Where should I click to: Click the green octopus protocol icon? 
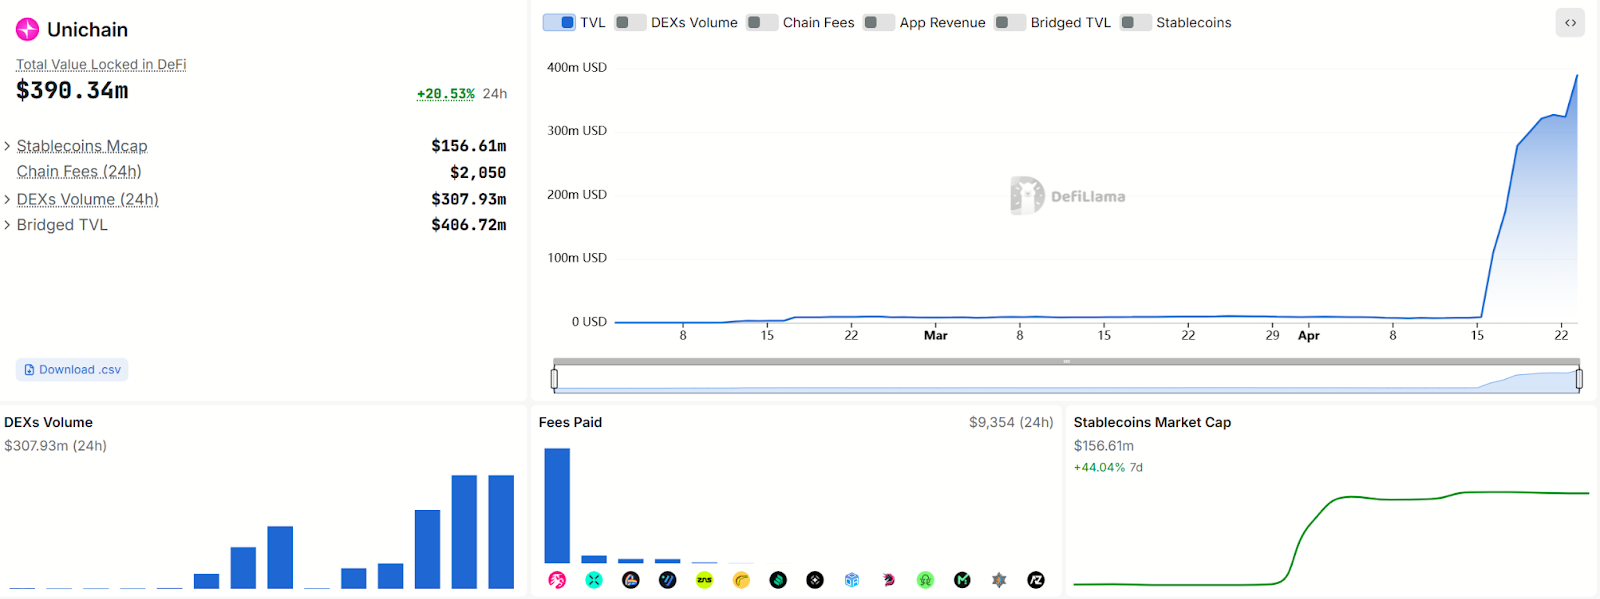(925, 580)
